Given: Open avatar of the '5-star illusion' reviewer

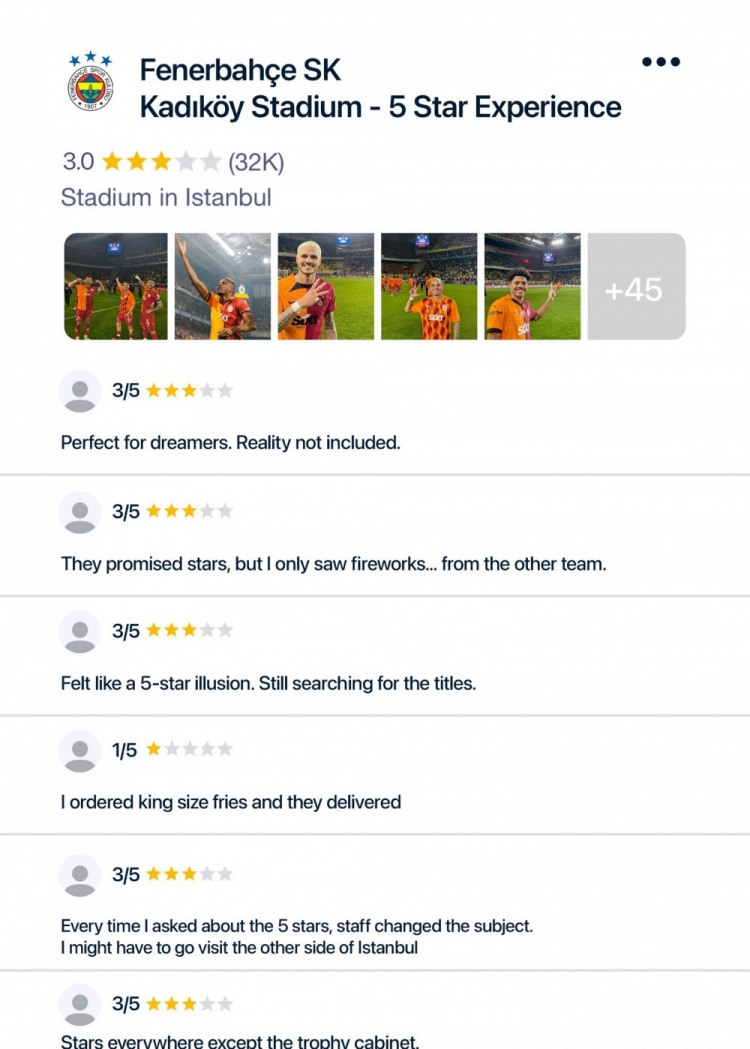Looking at the screenshot, I should (x=80, y=632).
